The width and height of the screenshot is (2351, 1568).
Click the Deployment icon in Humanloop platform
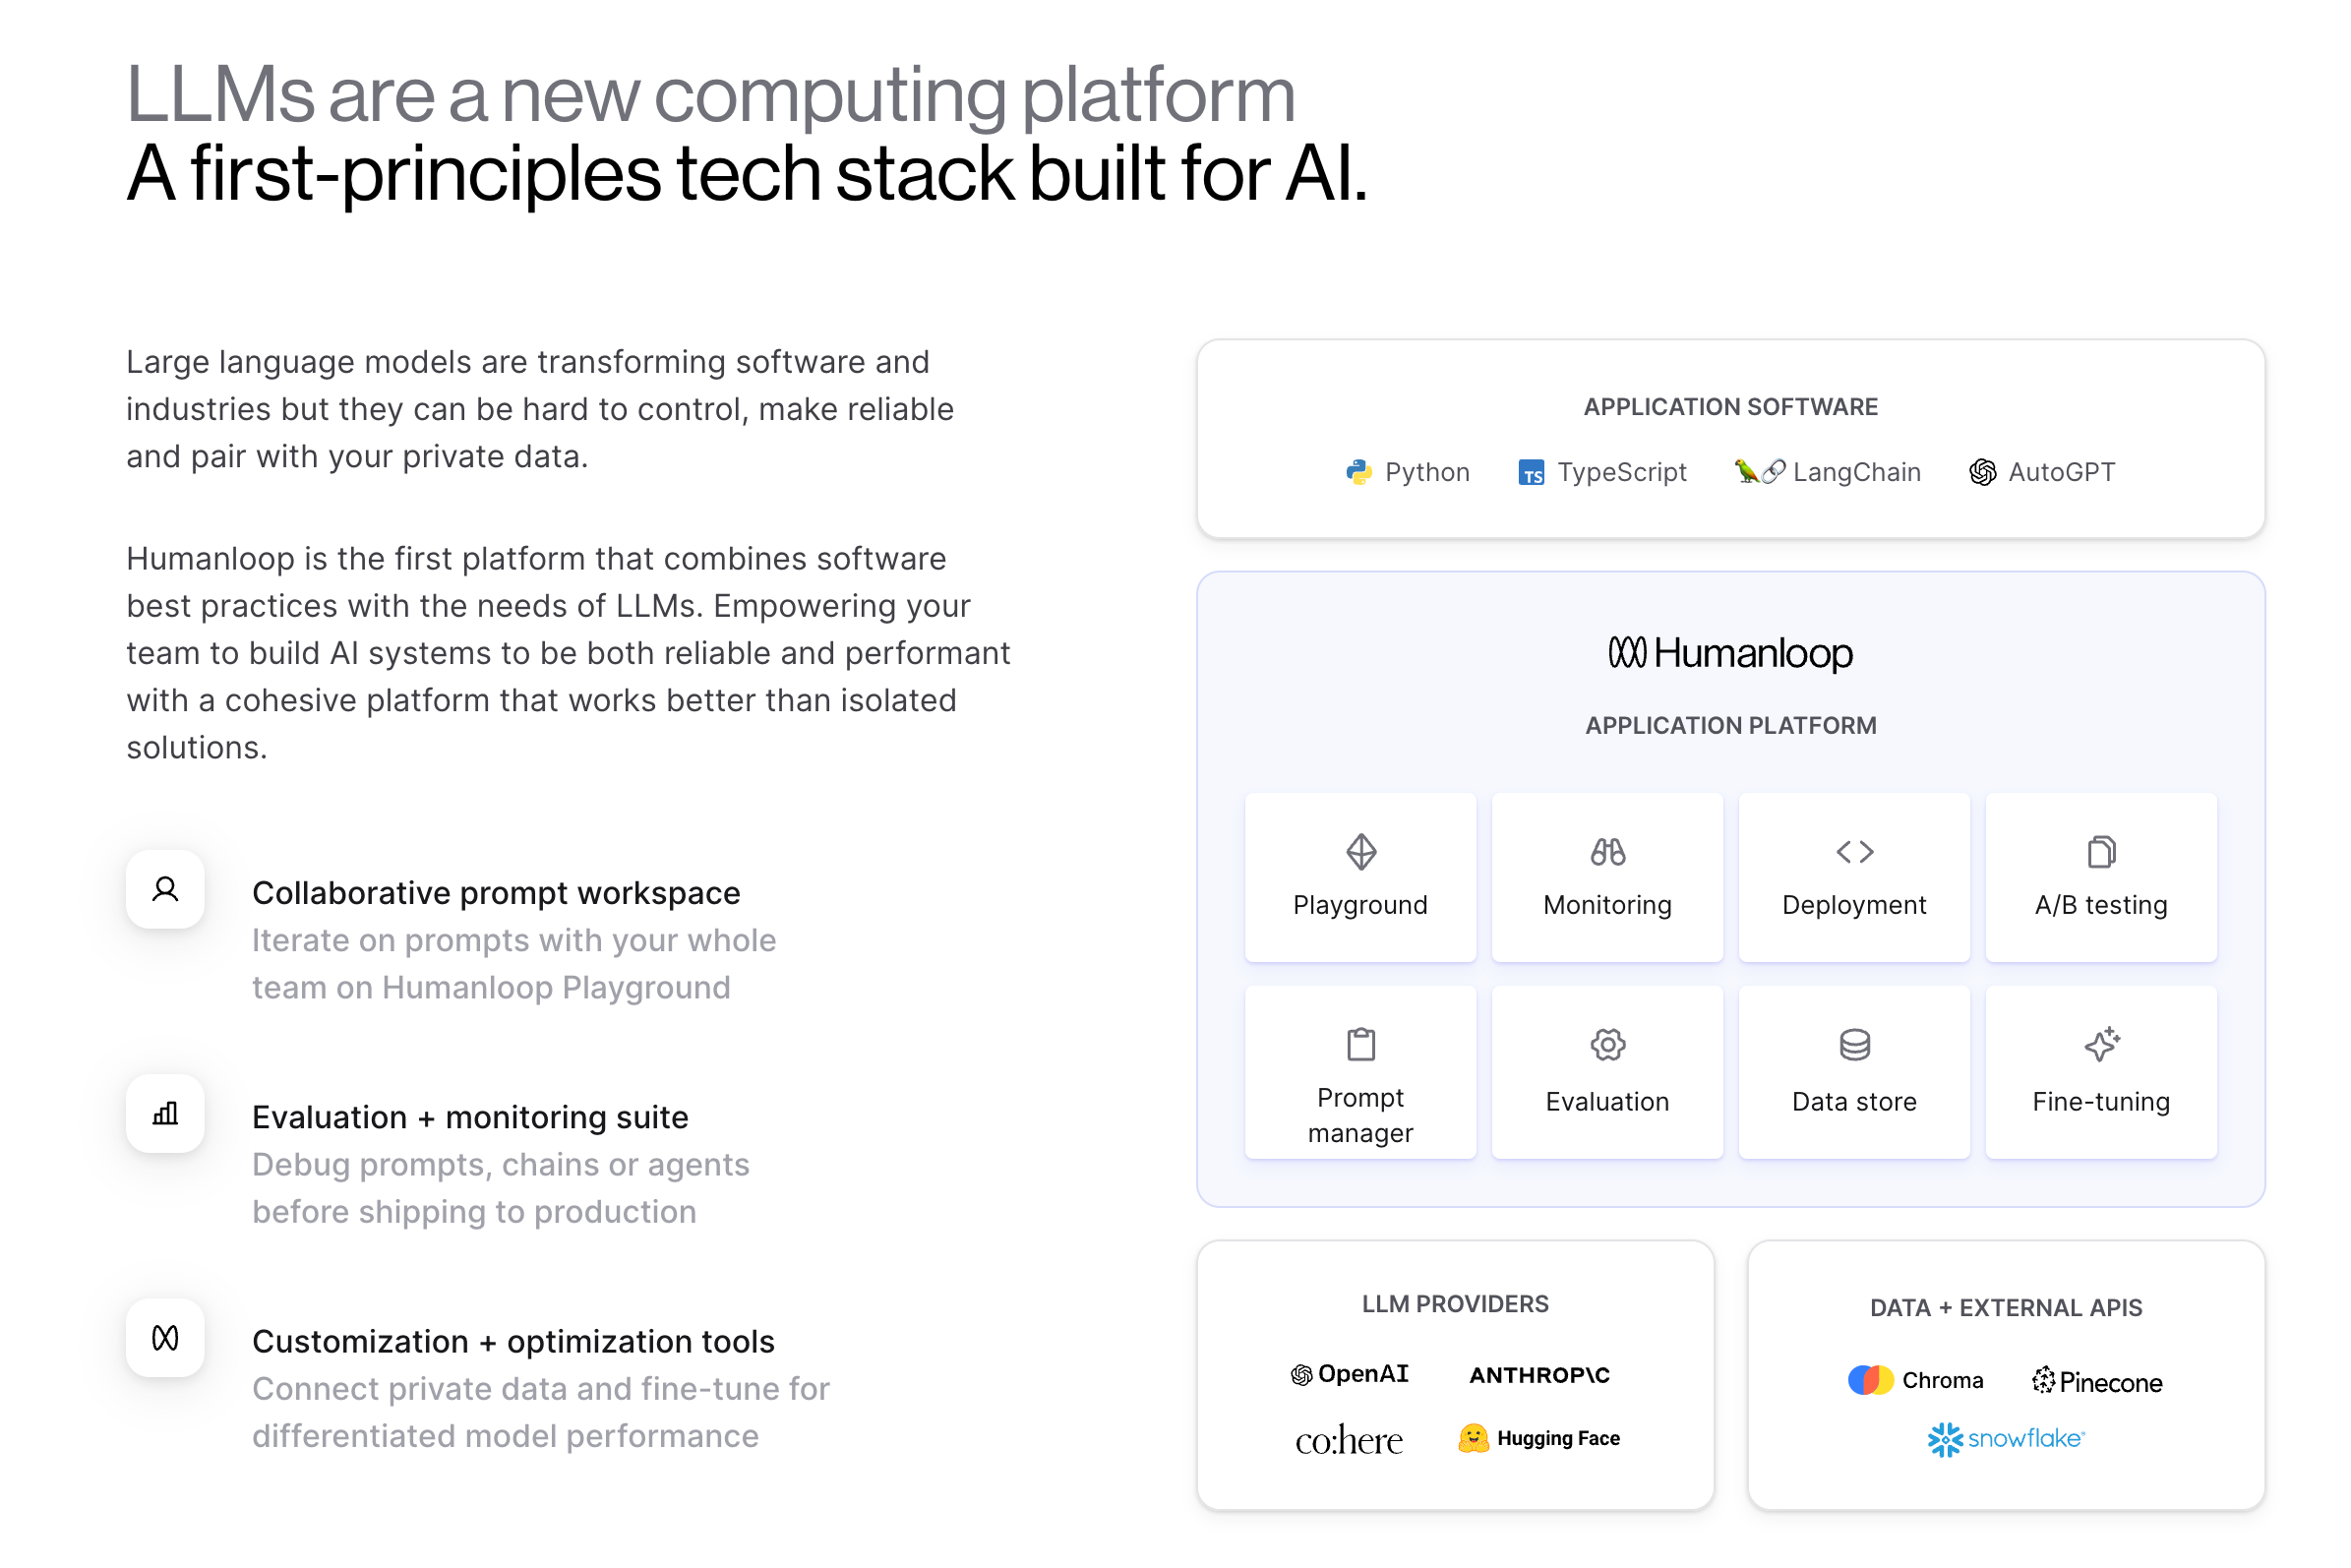[1850, 852]
